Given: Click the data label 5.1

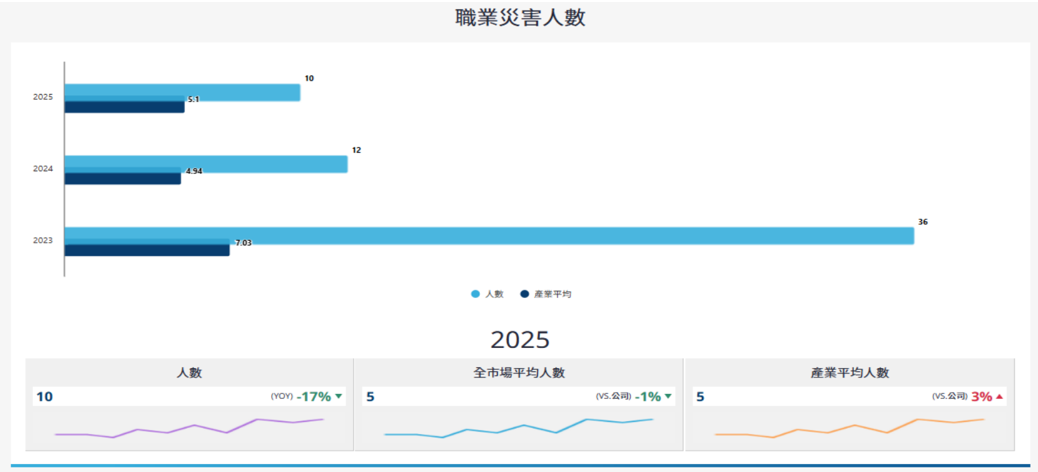Looking at the screenshot, I should coord(193,99).
